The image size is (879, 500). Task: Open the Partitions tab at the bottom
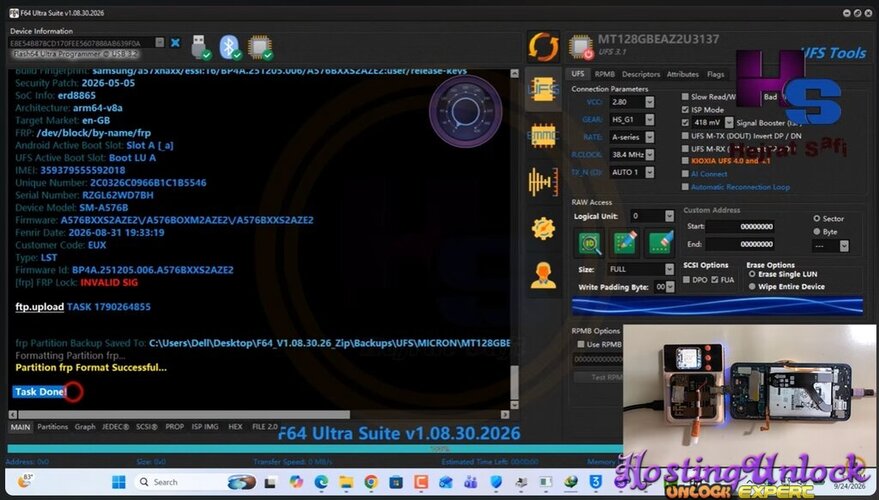coord(53,427)
